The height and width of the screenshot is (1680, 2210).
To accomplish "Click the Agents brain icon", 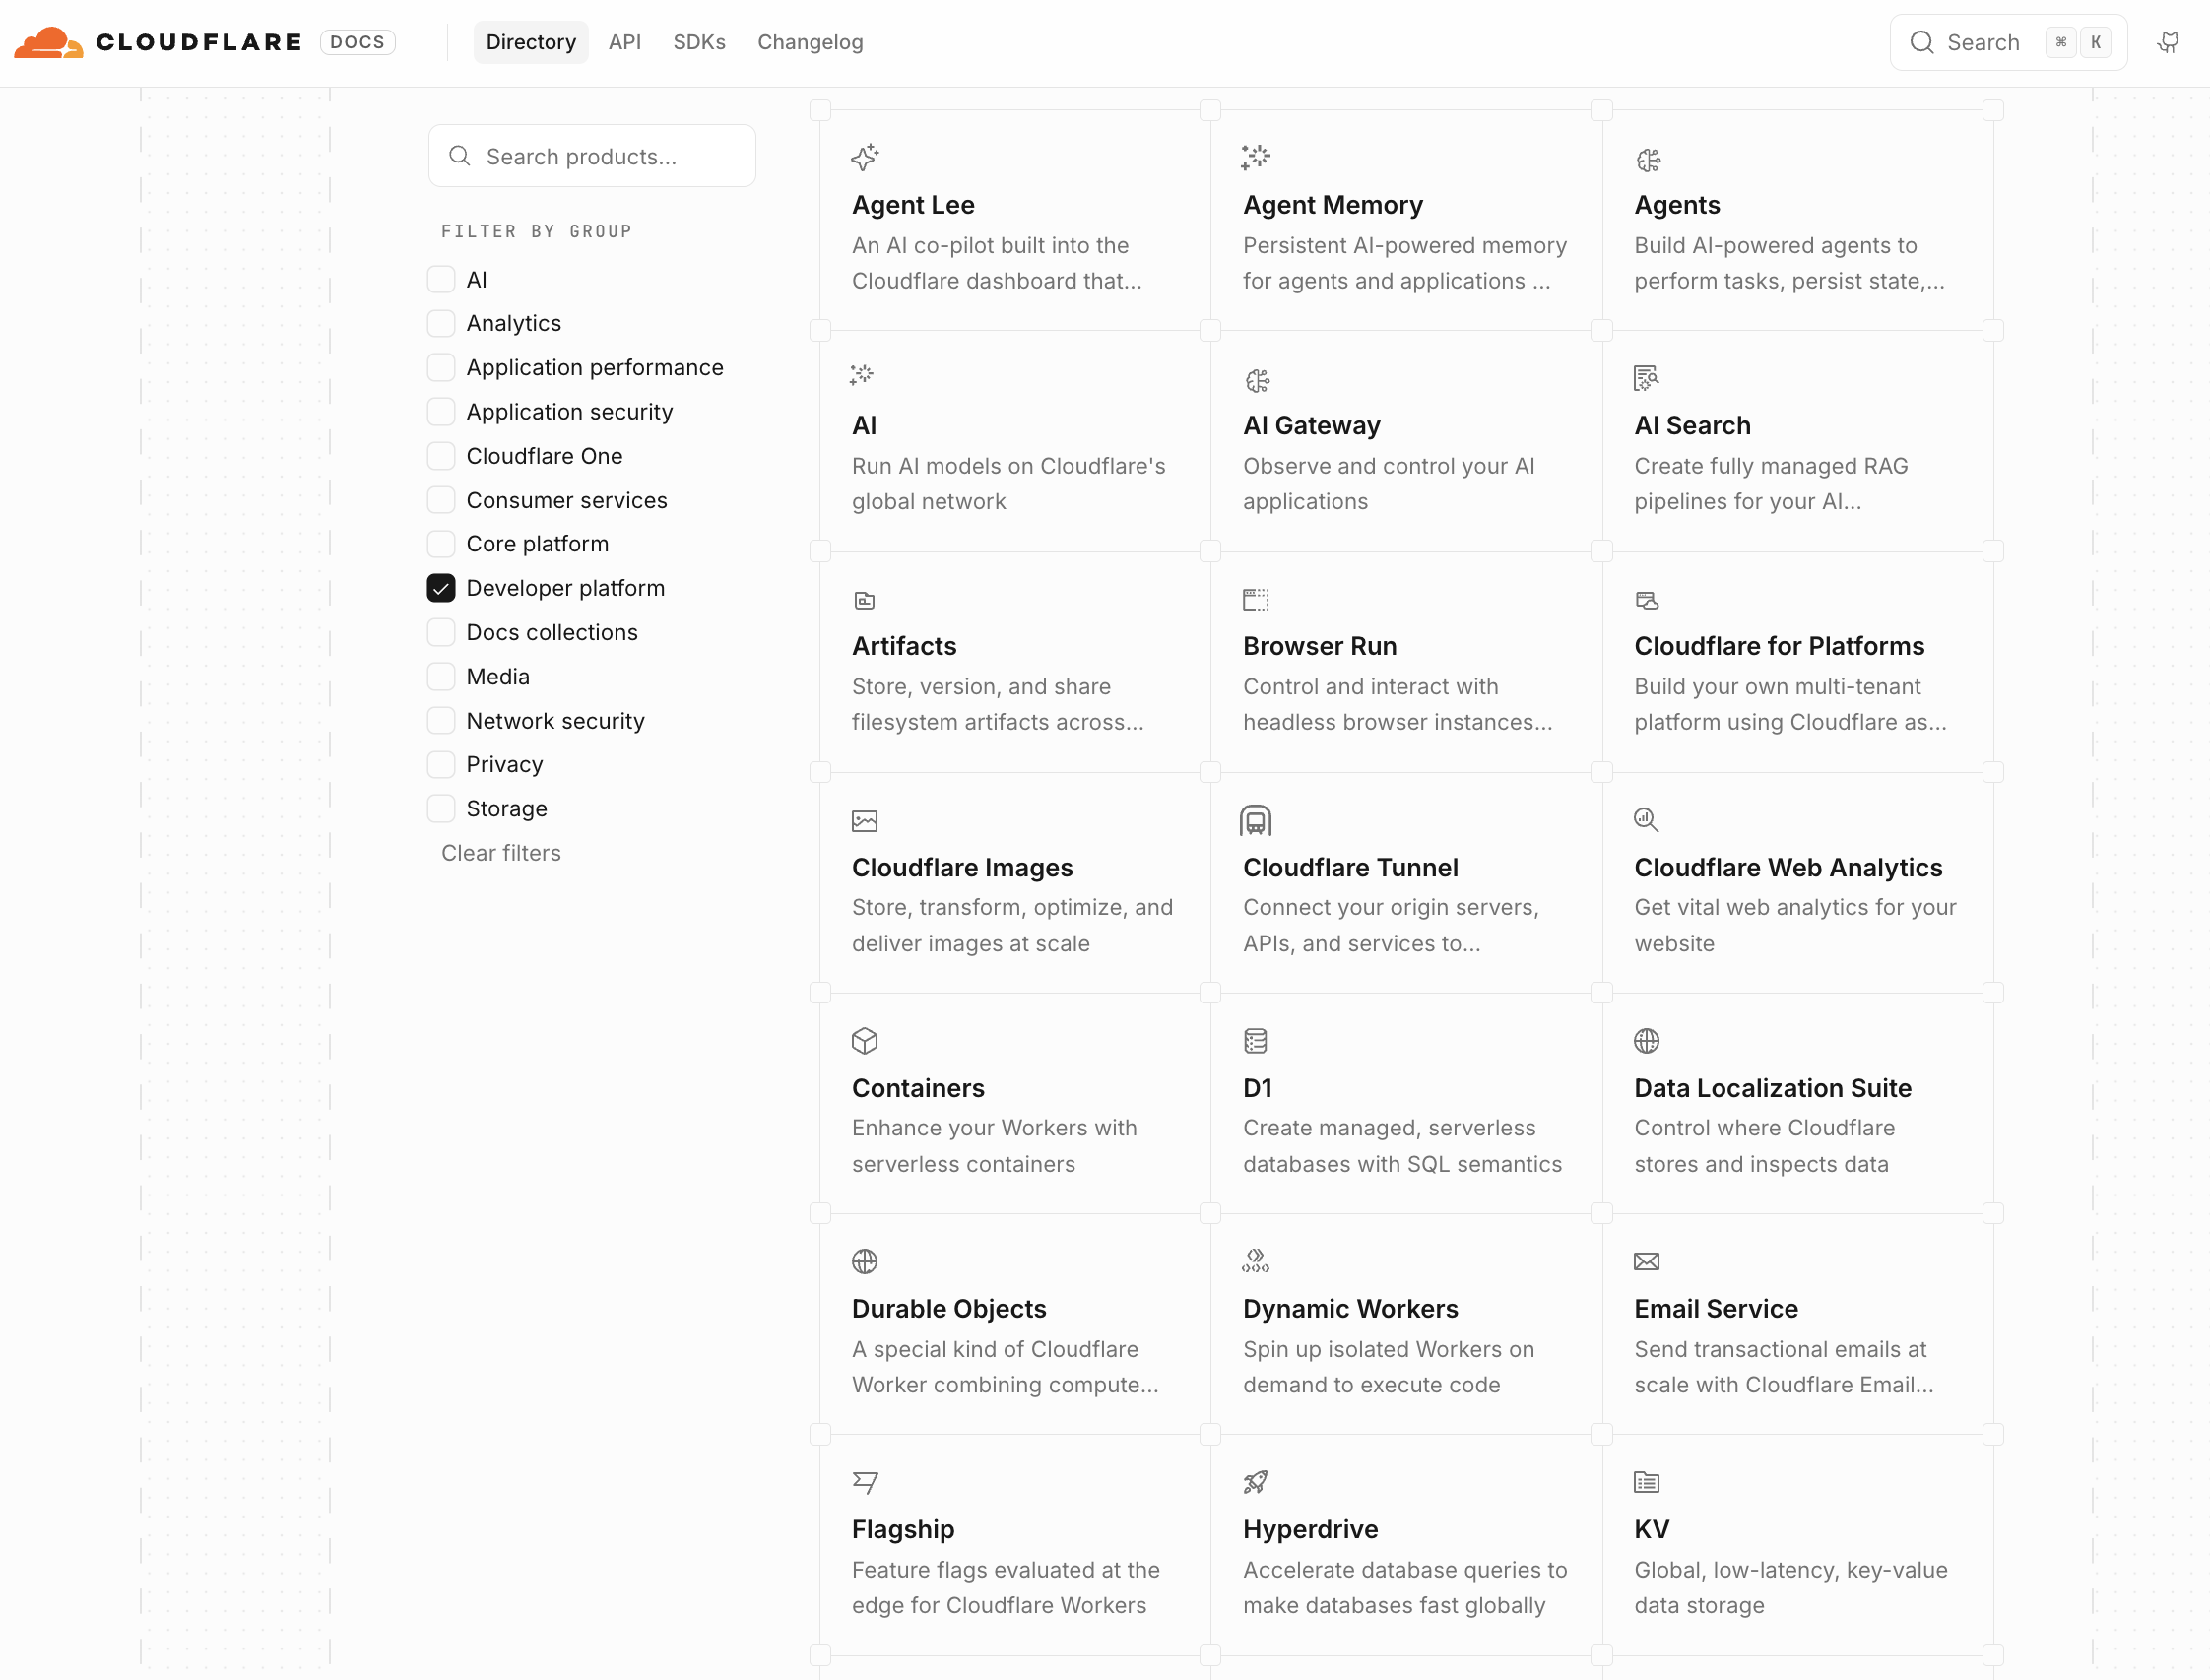I will (x=1648, y=160).
